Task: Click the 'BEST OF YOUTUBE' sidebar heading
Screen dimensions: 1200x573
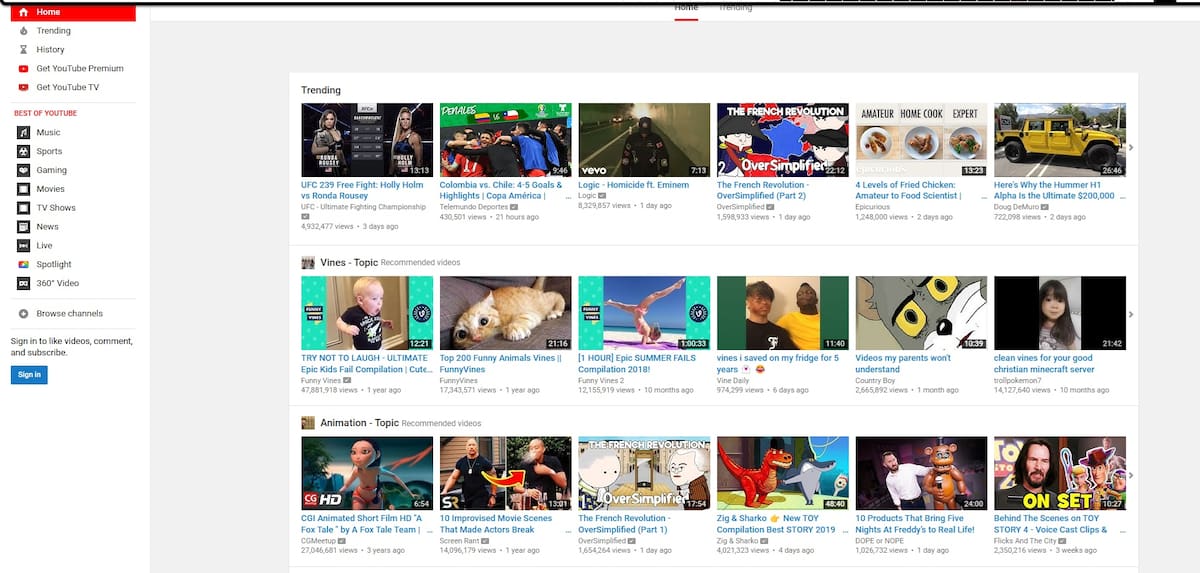Action: [x=45, y=113]
